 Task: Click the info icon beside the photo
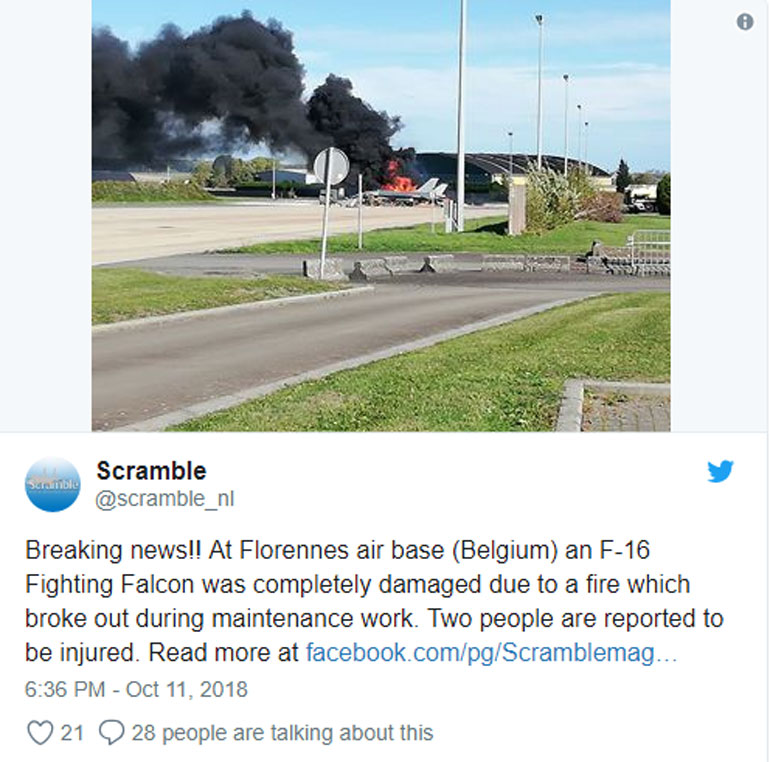[744, 22]
